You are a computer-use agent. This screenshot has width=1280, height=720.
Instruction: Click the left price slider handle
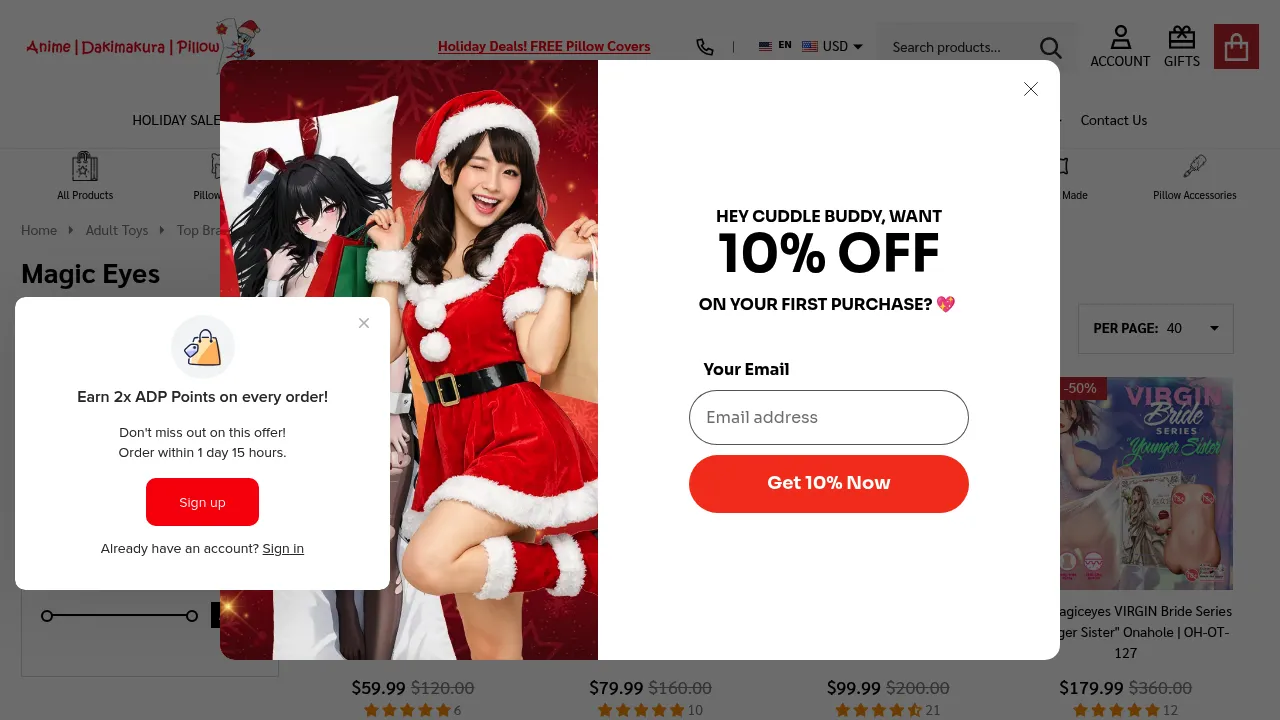click(x=47, y=616)
